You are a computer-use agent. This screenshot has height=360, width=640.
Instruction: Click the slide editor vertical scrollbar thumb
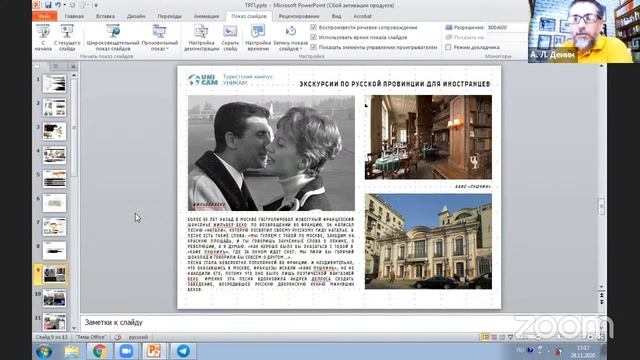(601, 207)
